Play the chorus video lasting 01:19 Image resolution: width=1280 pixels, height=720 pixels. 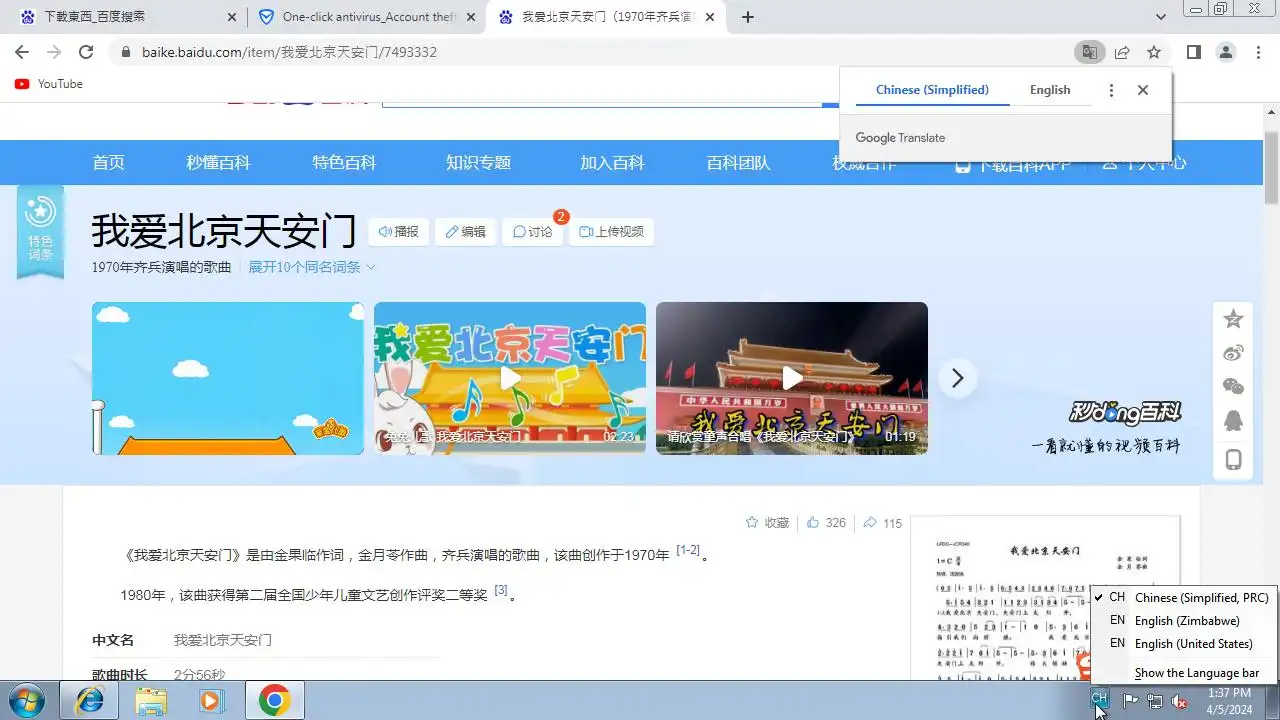click(x=792, y=378)
